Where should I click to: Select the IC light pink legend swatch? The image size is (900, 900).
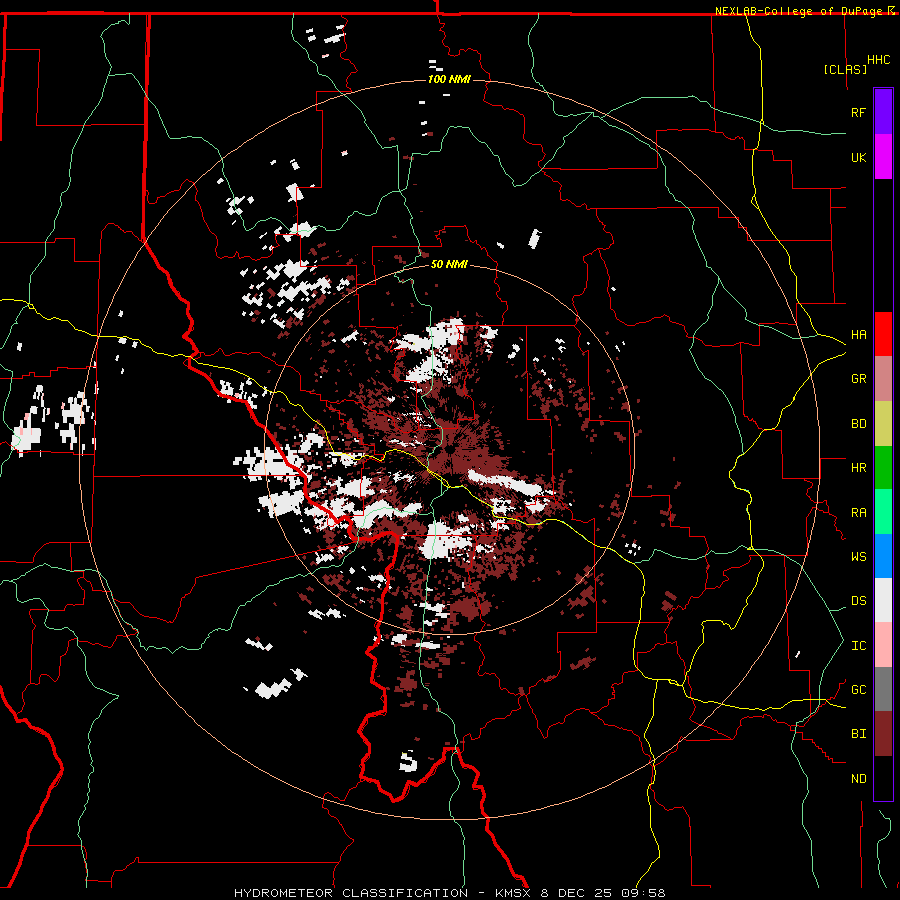(883, 645)
